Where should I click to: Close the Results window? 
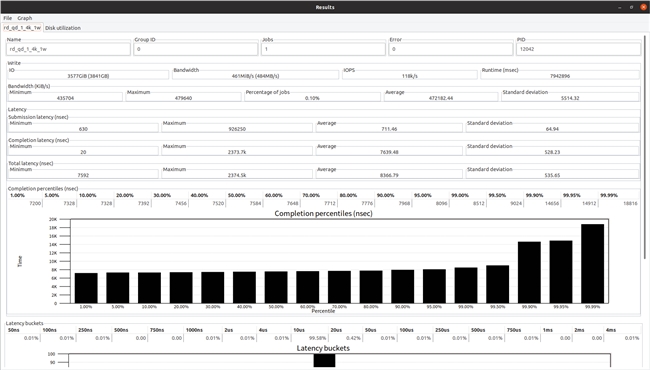click(x=643, y=7)
